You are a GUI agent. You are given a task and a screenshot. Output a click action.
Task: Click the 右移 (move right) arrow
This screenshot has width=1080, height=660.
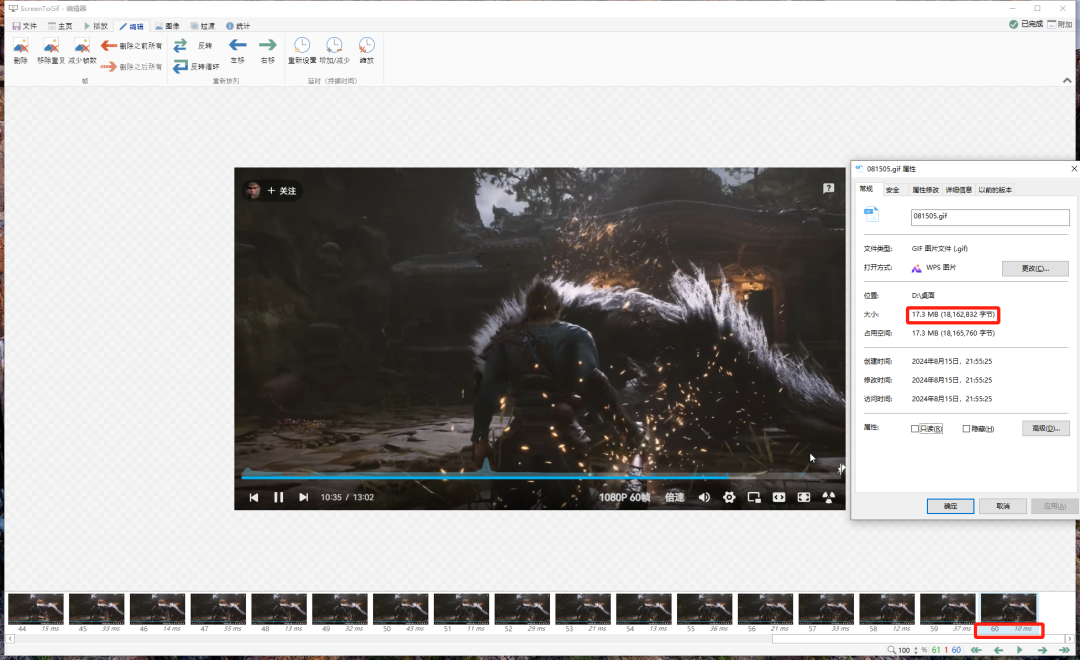[268, 45]
